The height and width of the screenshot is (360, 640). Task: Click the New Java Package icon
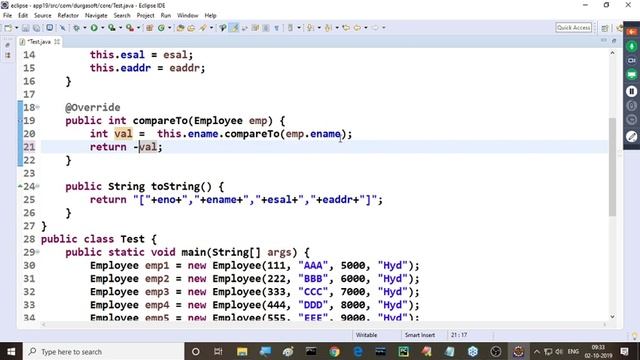[149, 28]
